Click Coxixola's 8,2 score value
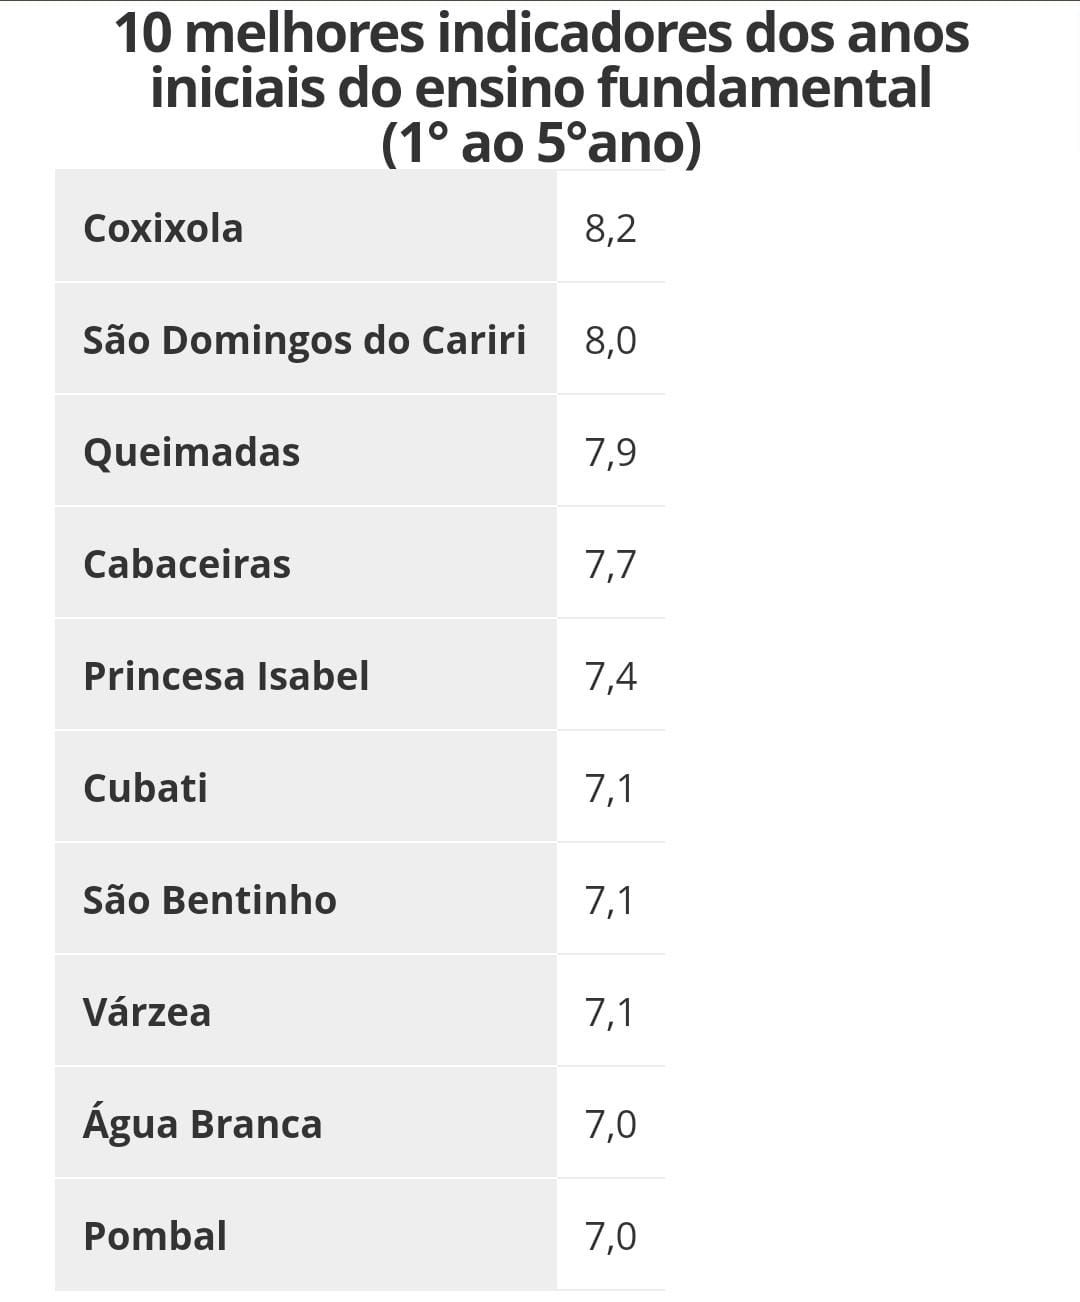The image size is (1080, 1302). (610, 229)
